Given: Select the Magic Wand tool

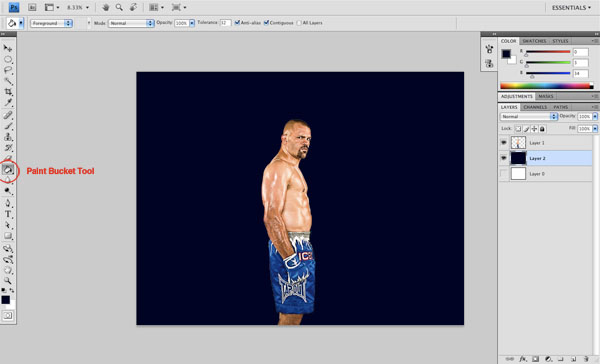Looking at the screenshot, I should (x=8, y=81).
